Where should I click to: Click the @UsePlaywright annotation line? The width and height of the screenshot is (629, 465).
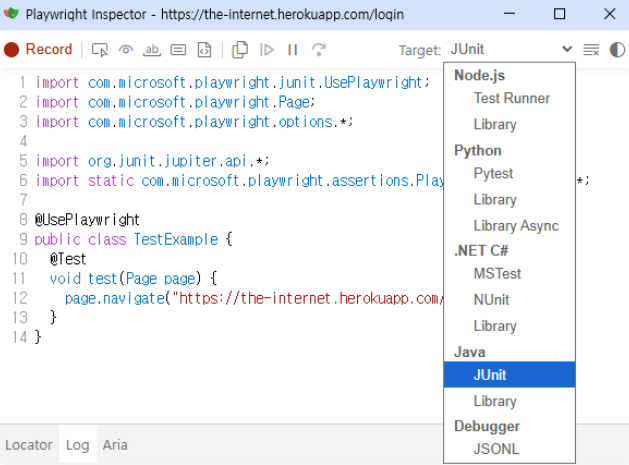(87, 220)
